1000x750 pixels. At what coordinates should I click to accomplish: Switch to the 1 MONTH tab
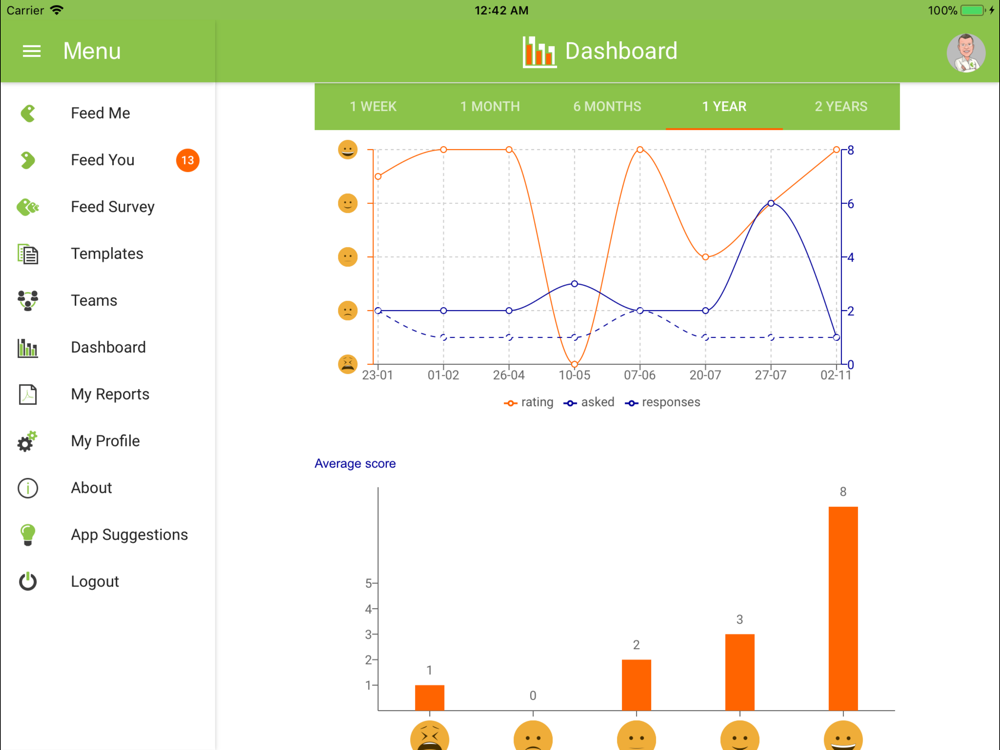[490, 107]
